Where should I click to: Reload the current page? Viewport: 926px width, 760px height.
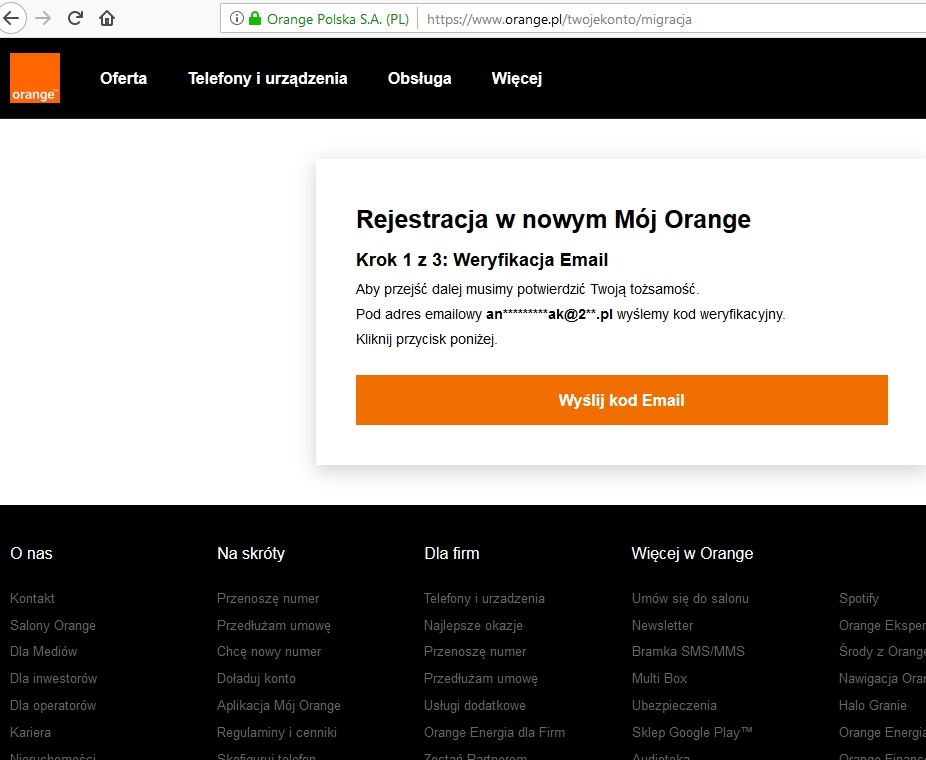(x=74, y=17)
